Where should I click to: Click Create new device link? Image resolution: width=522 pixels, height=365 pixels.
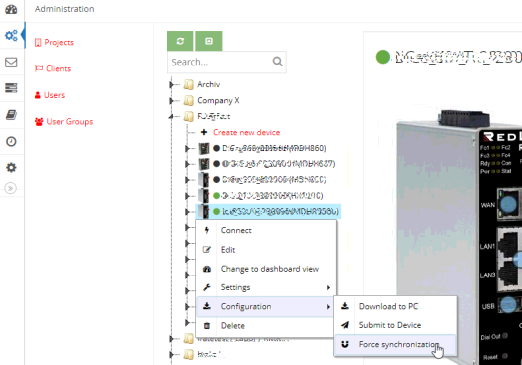click(x=246, y=132)
